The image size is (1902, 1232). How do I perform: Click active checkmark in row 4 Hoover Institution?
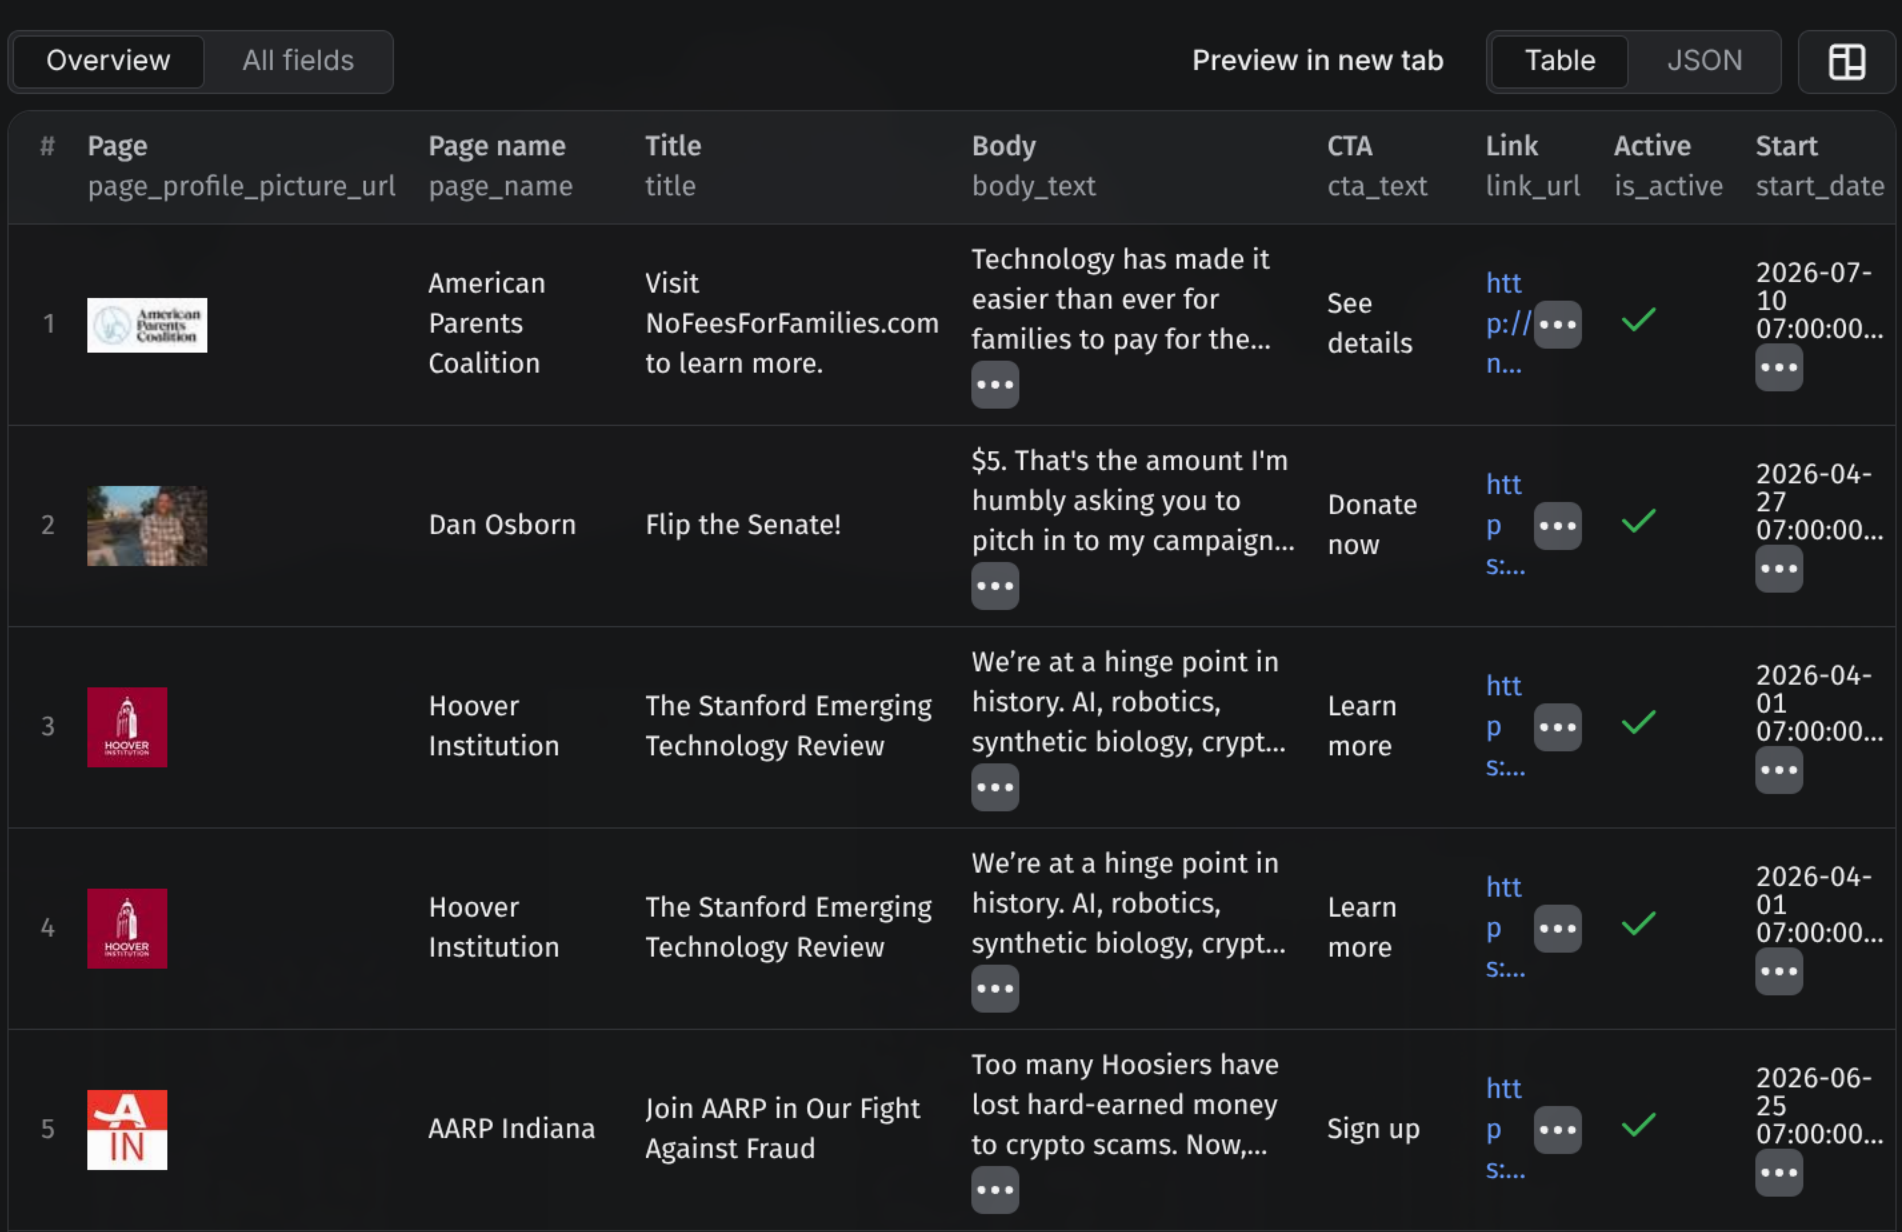click(x=1638, y=923)
